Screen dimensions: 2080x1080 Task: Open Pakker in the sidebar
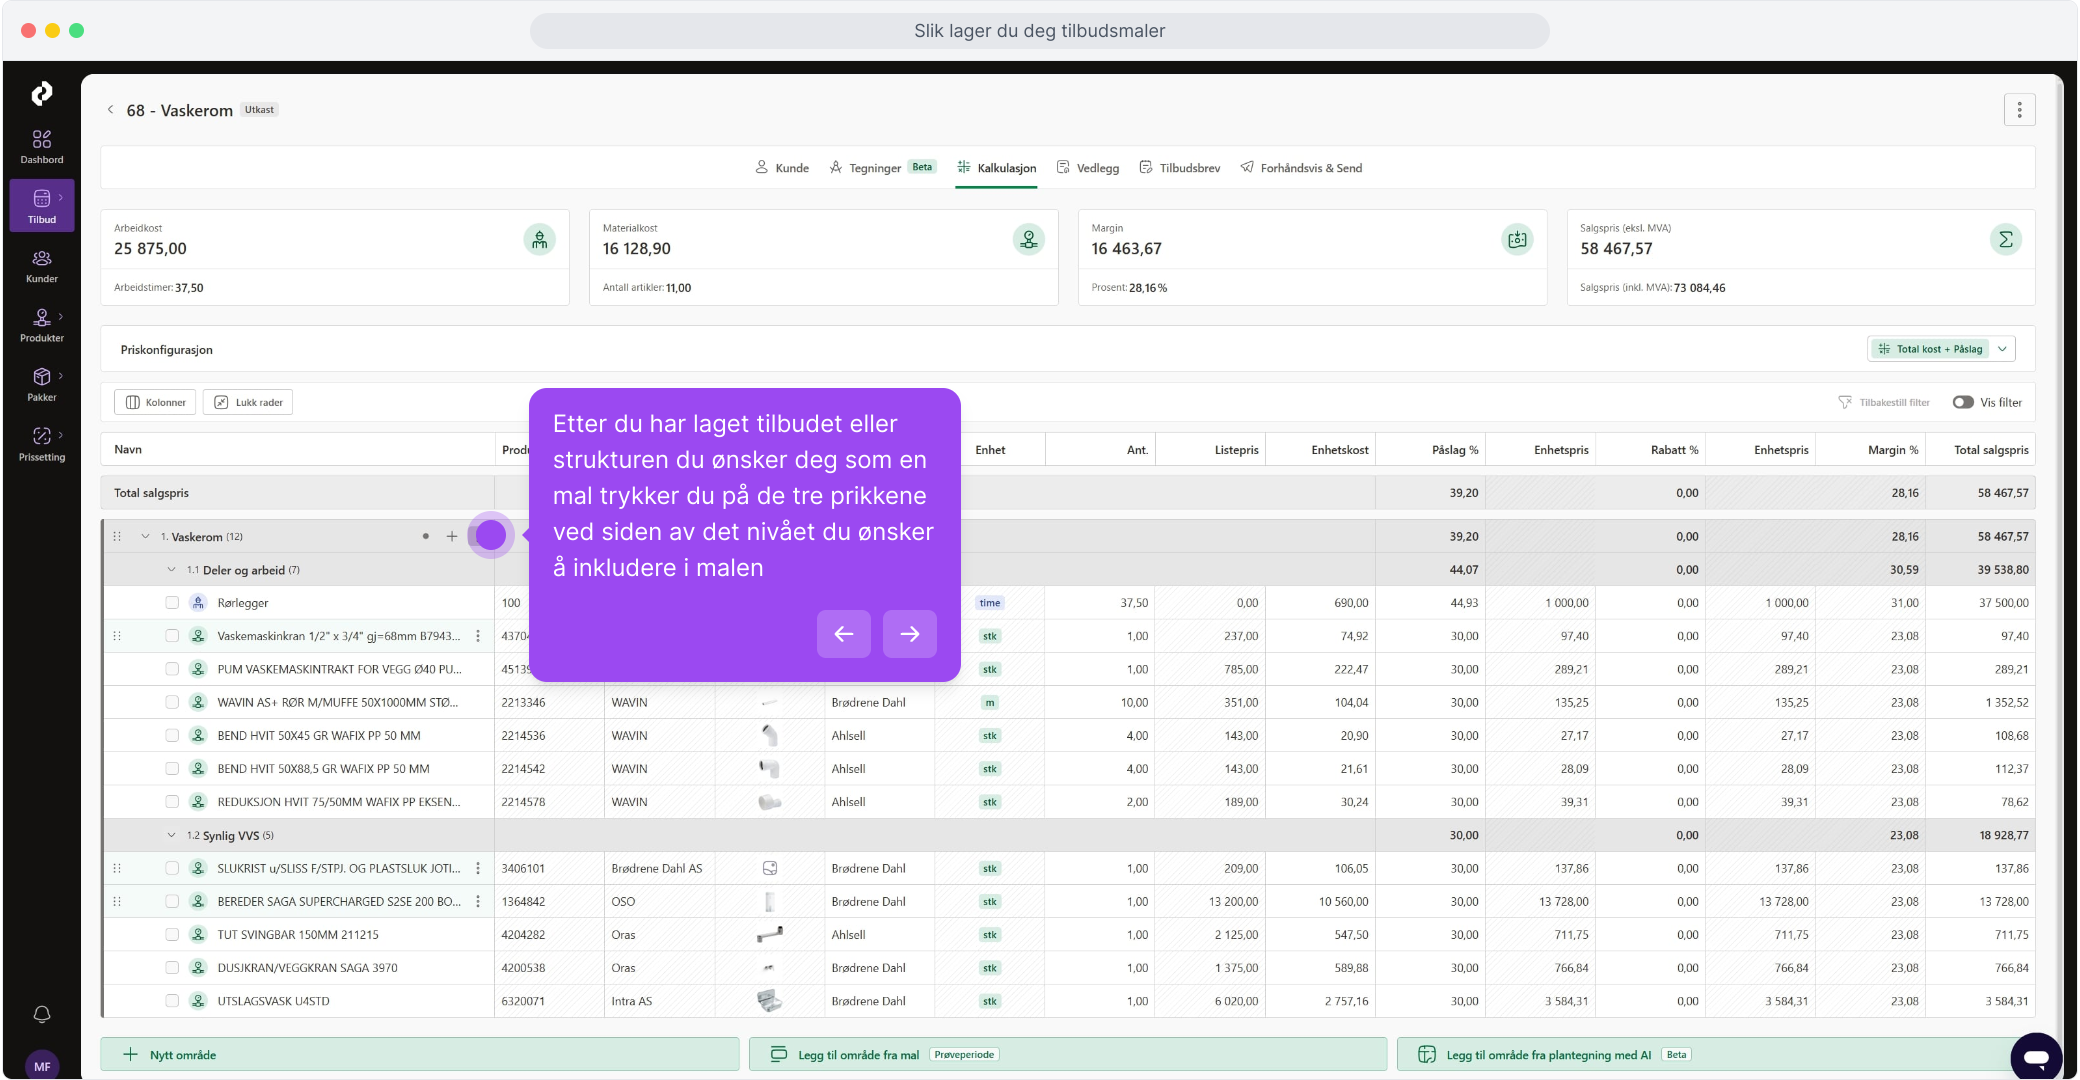tap(42, 384)
